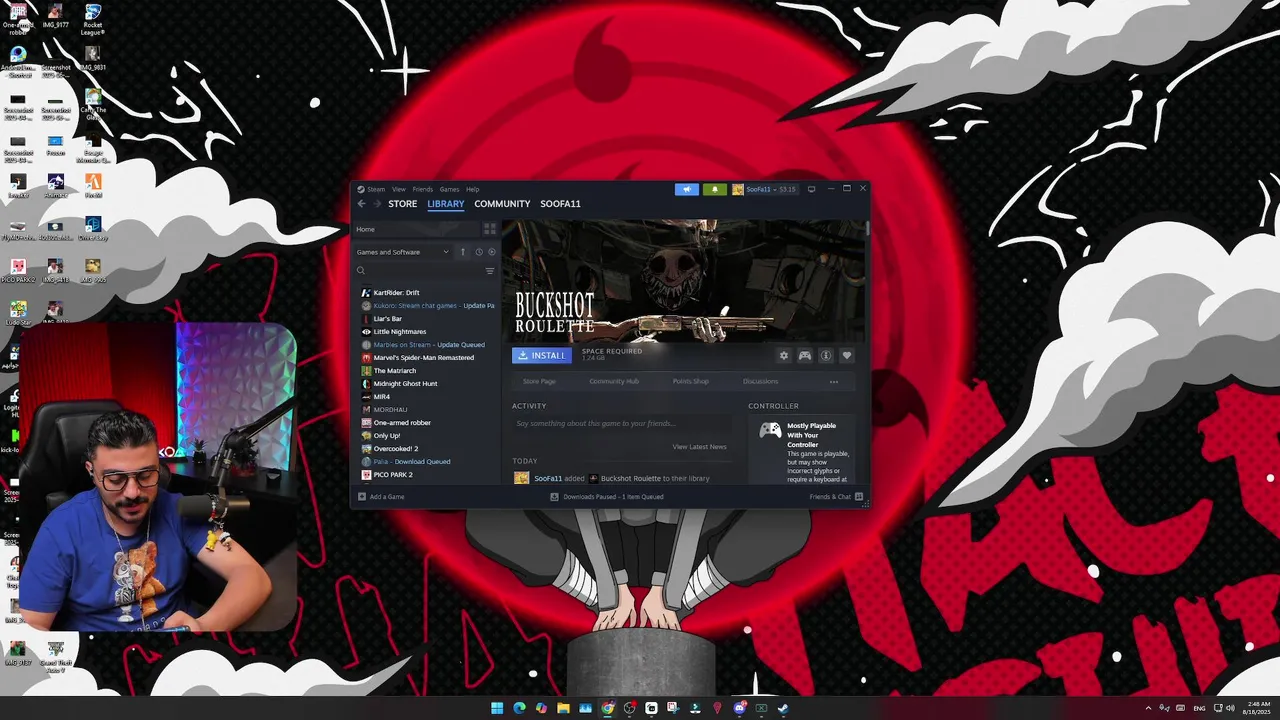Open Friends & Chat

point(836,496)
